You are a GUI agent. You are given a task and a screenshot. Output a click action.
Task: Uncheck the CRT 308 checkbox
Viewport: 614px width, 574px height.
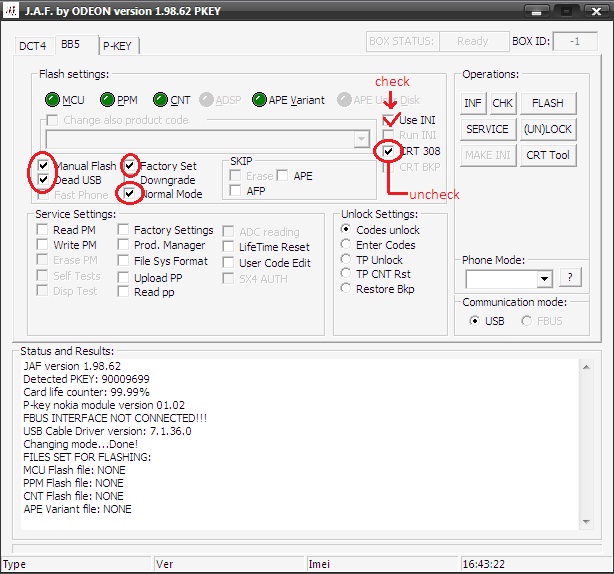click(x=388, y=151)
